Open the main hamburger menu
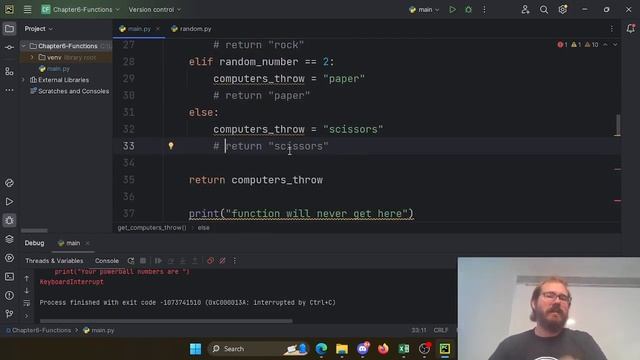The width and height of the screenshot is (640, 360). 27,9
